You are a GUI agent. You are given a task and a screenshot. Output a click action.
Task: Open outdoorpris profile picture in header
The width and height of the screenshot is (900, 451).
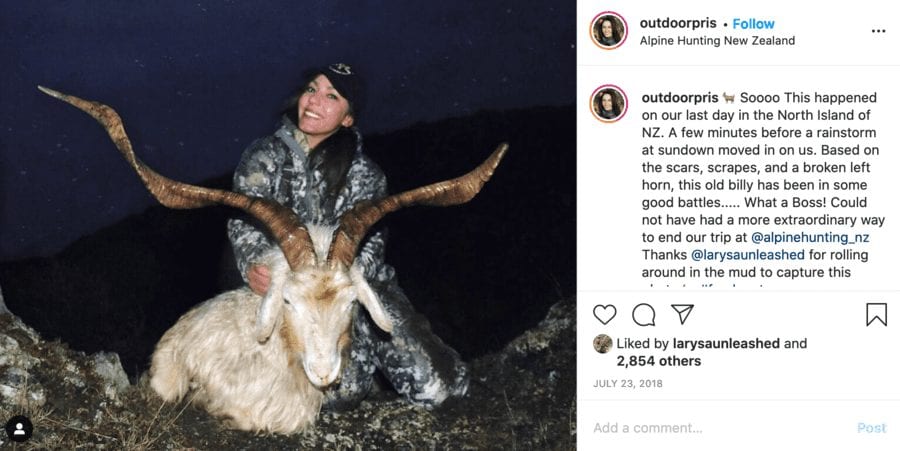[x=608, y=31]
